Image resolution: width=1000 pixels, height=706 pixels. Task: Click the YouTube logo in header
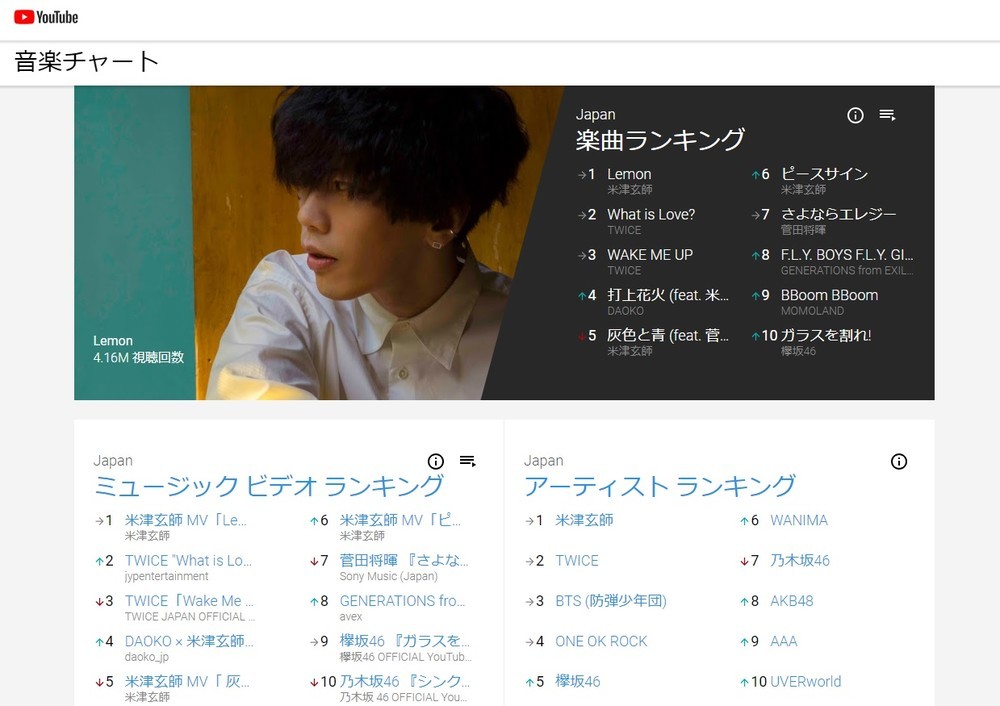click(46, 17)
